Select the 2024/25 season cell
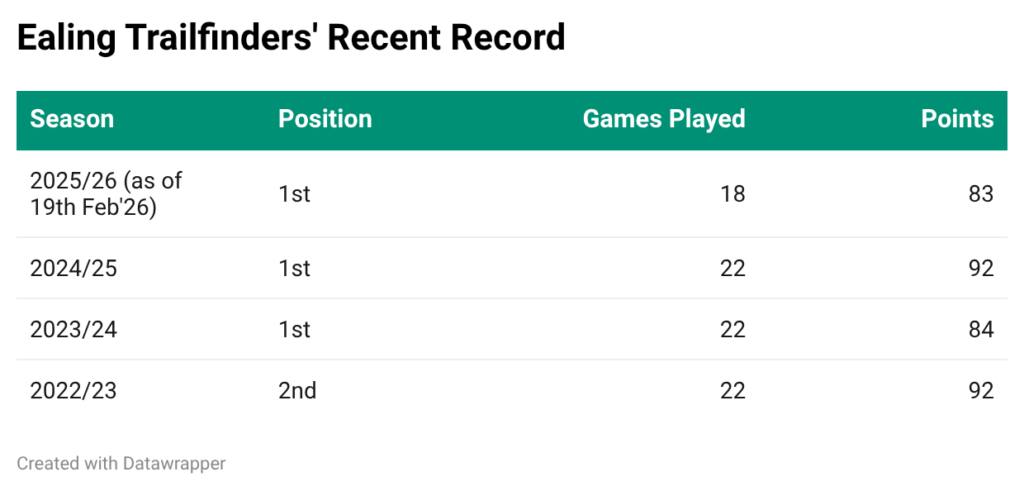 [x=73, y=268]
